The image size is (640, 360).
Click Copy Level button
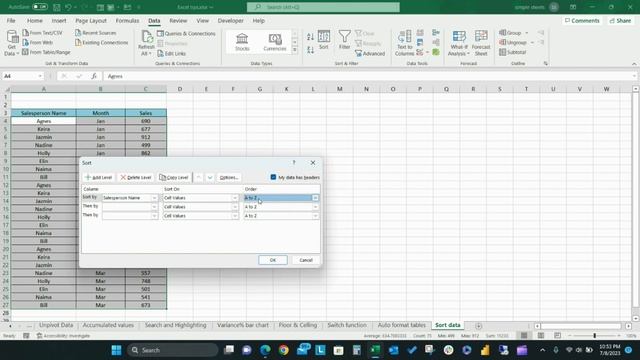pos(174,178)
